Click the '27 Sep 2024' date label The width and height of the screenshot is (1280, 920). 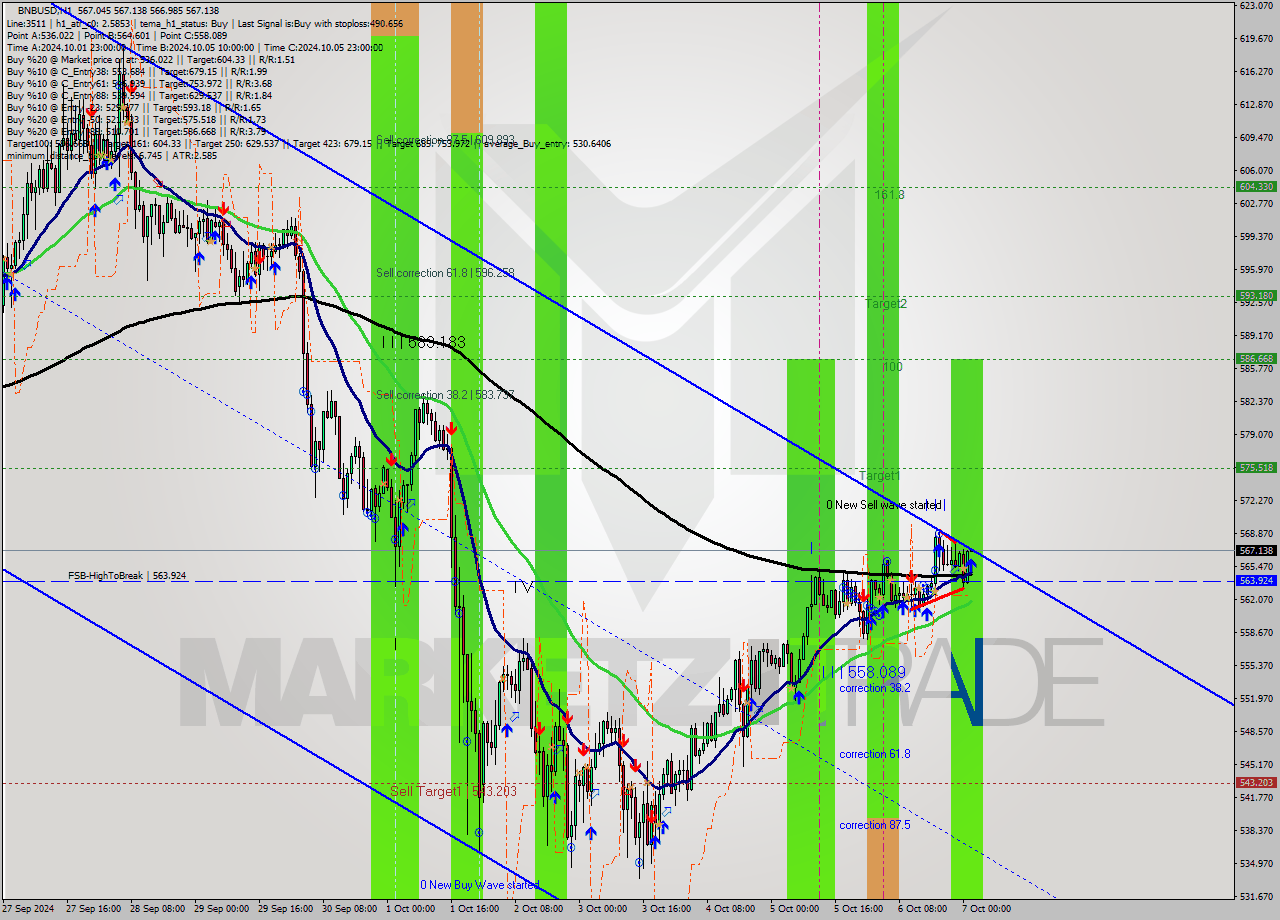coord(28,909)
